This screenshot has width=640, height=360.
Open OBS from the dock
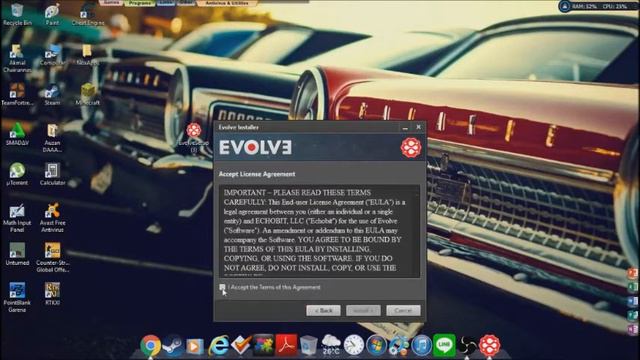pos(467,346)
